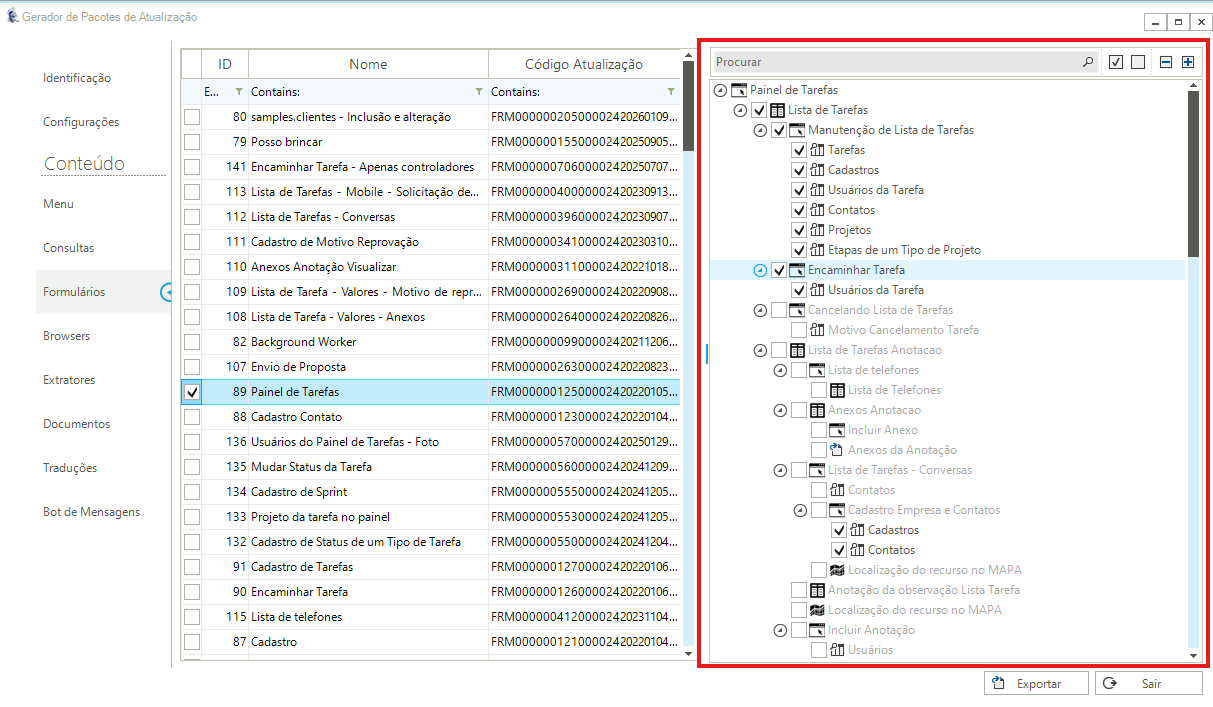Screen dimensions: 1213x707
Task: Click the magnifier icon in Procurar field
Action: [1088, 62]
